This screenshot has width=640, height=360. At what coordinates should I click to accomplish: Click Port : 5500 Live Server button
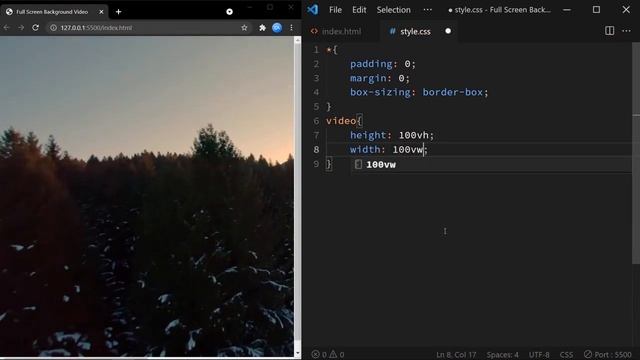[608, 354]
